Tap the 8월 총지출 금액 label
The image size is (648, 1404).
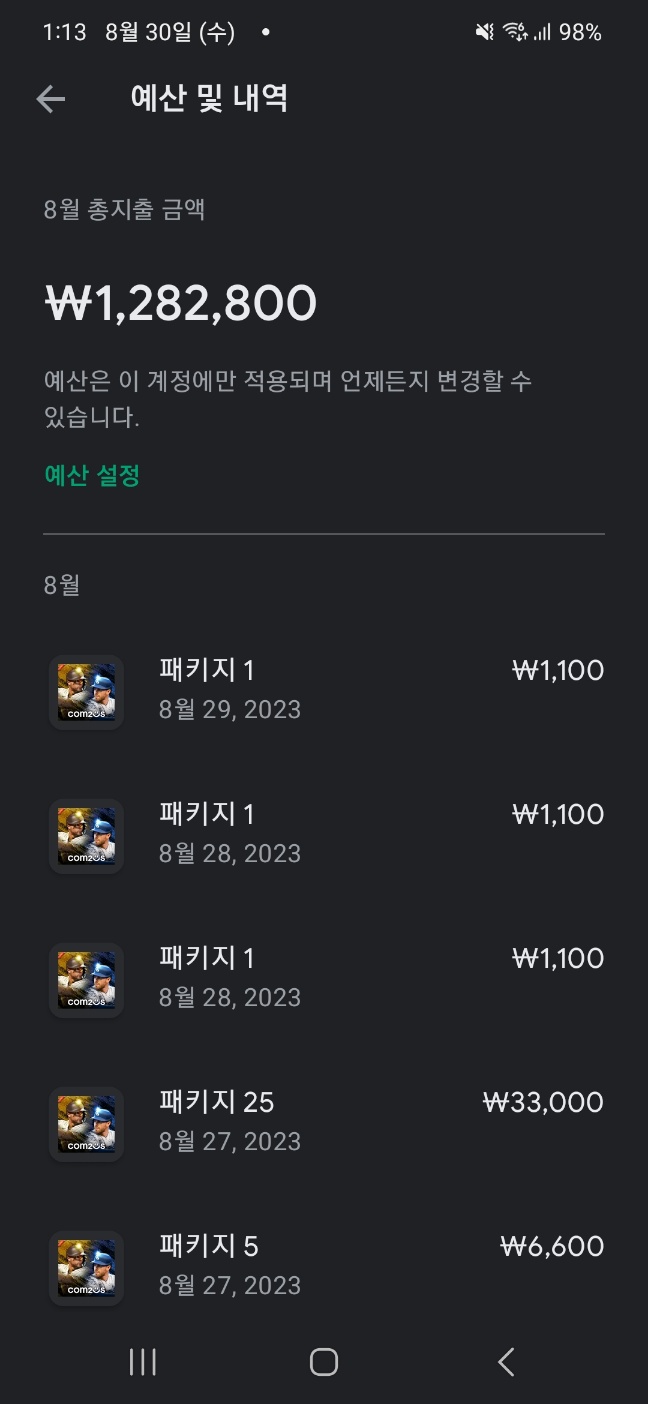(125, 210)
